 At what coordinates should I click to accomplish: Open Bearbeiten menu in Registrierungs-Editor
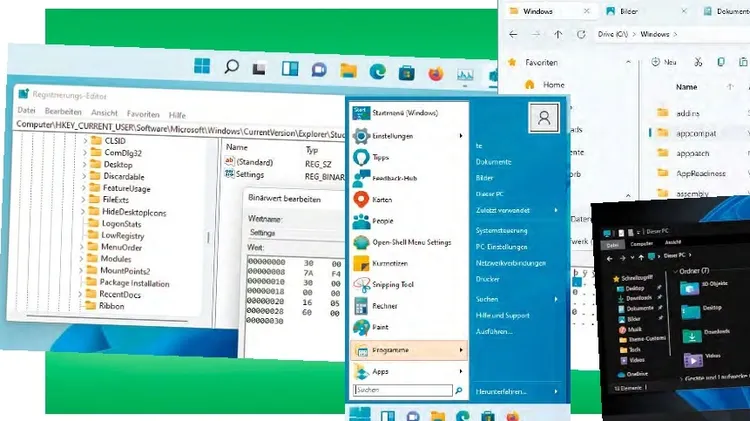63,111
